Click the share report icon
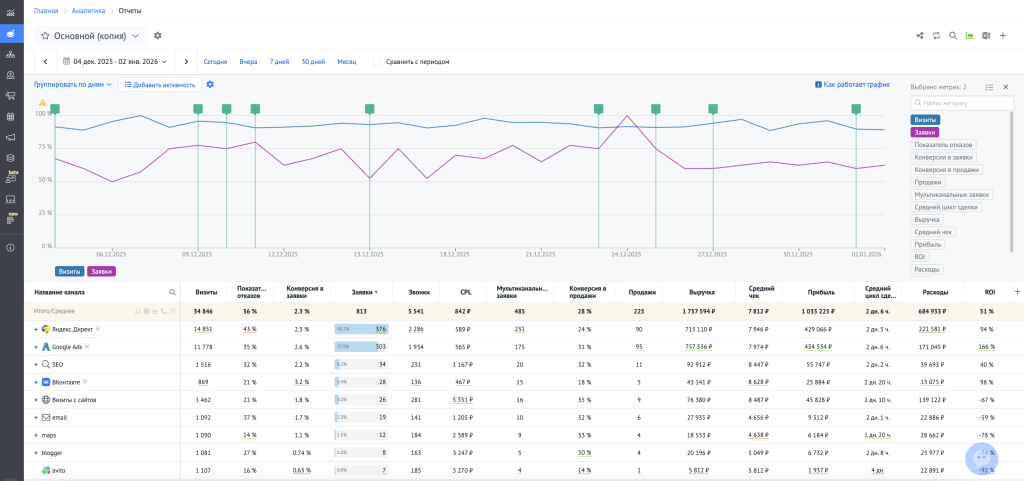 click(x=919, y=36)
